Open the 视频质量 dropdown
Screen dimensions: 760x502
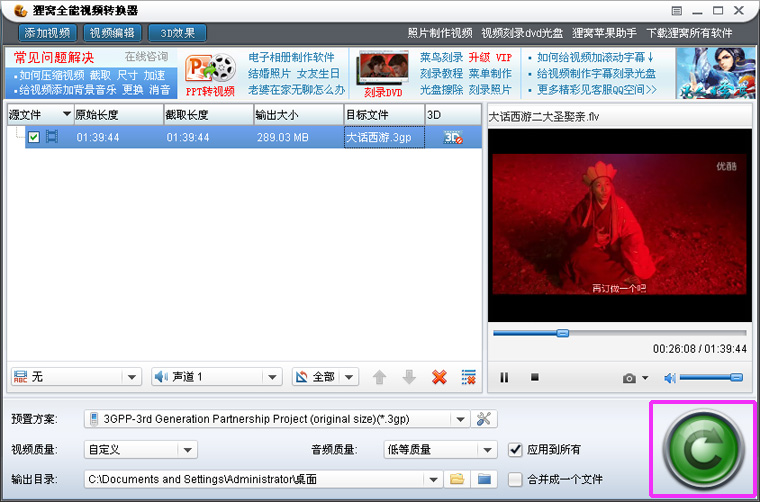(x=187, y=449)
